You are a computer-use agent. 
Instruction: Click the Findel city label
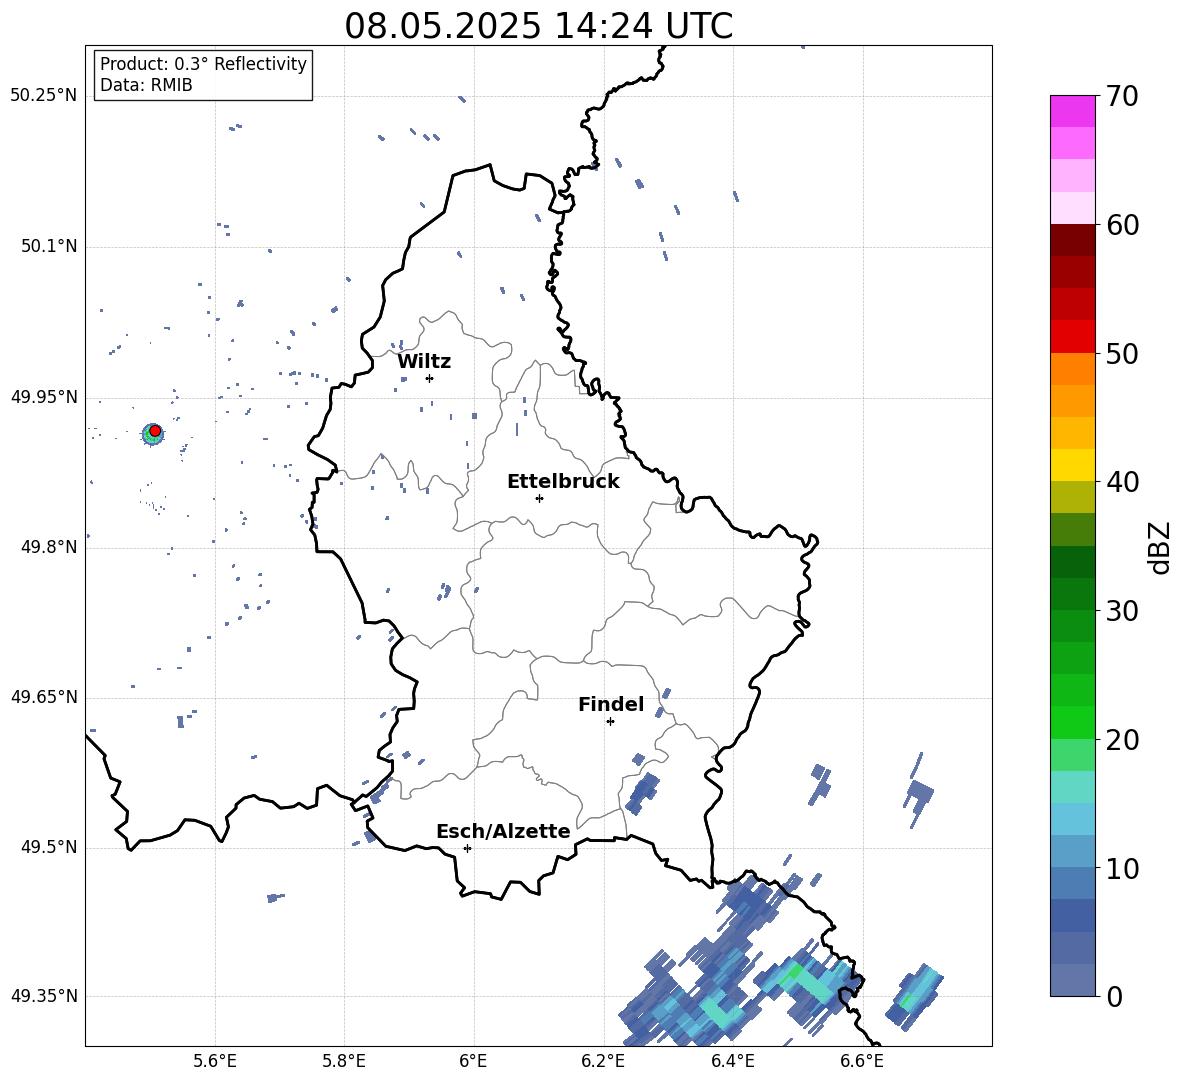(x=611, y=704)
